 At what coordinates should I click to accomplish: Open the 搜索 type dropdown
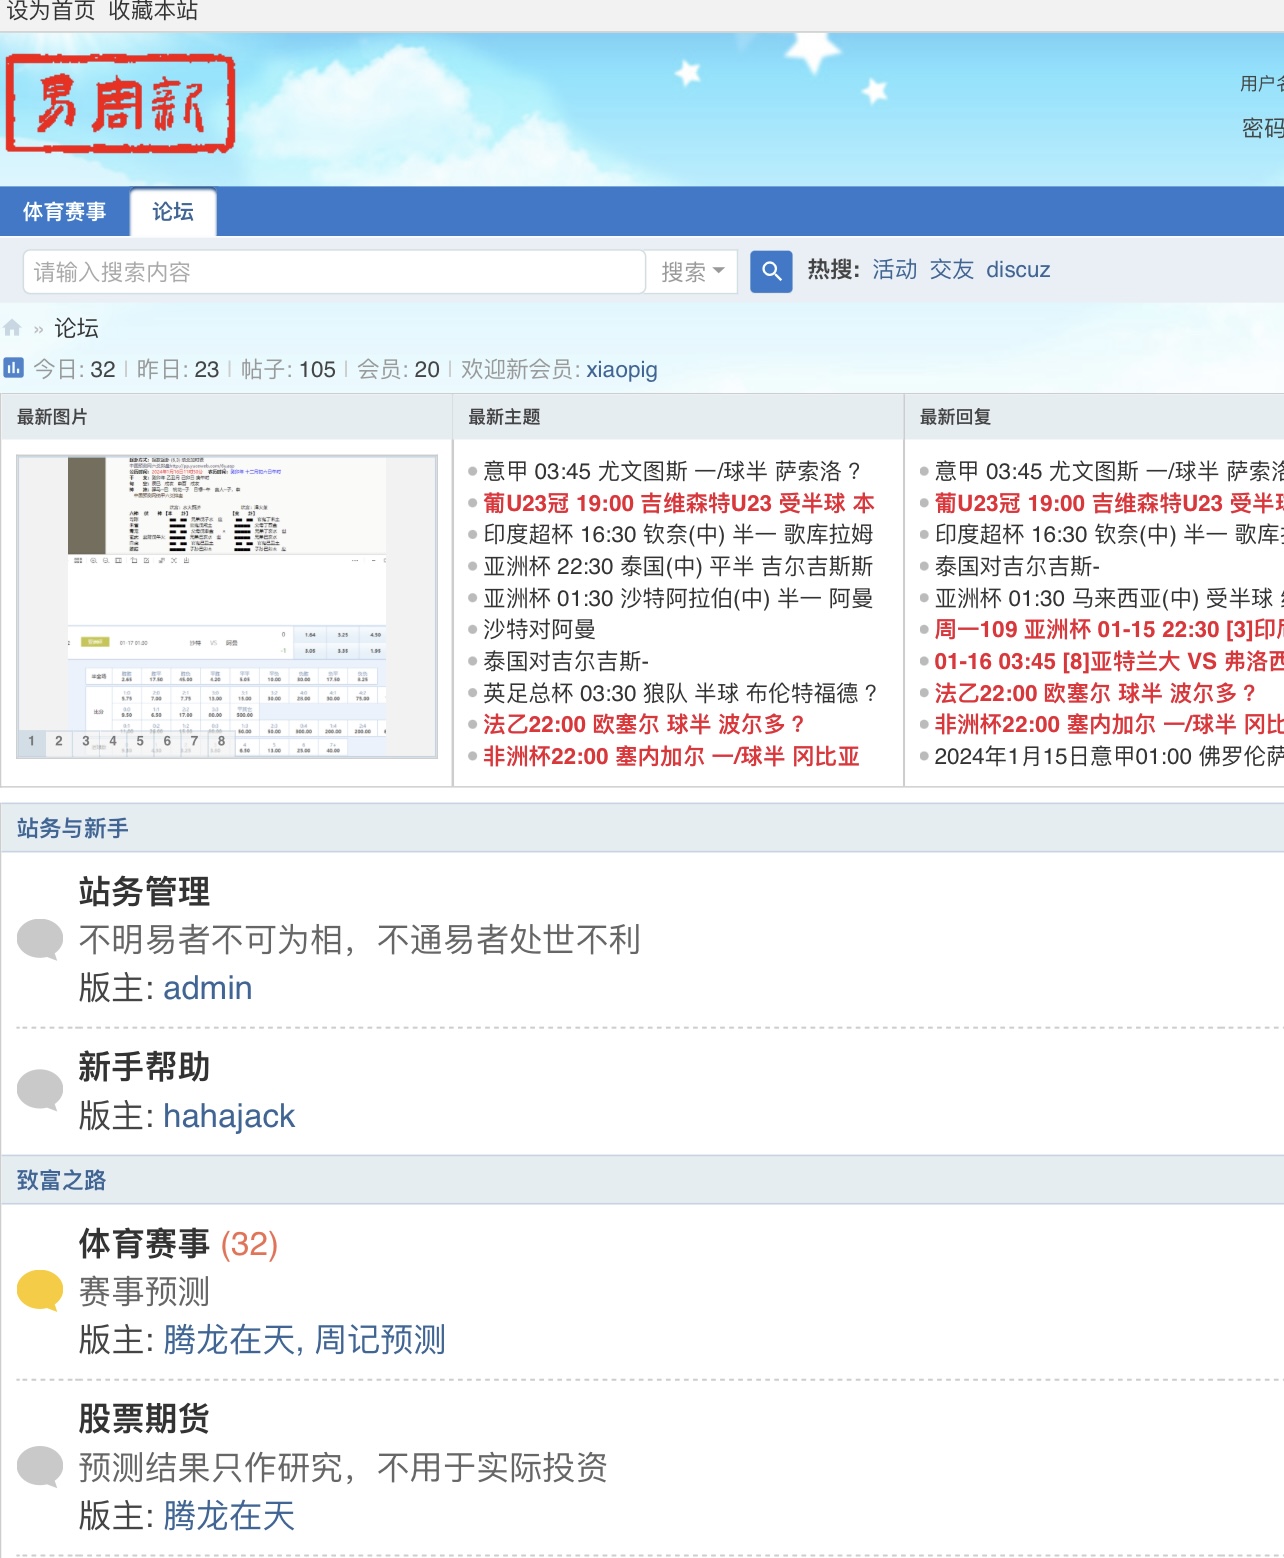point(692,272)
